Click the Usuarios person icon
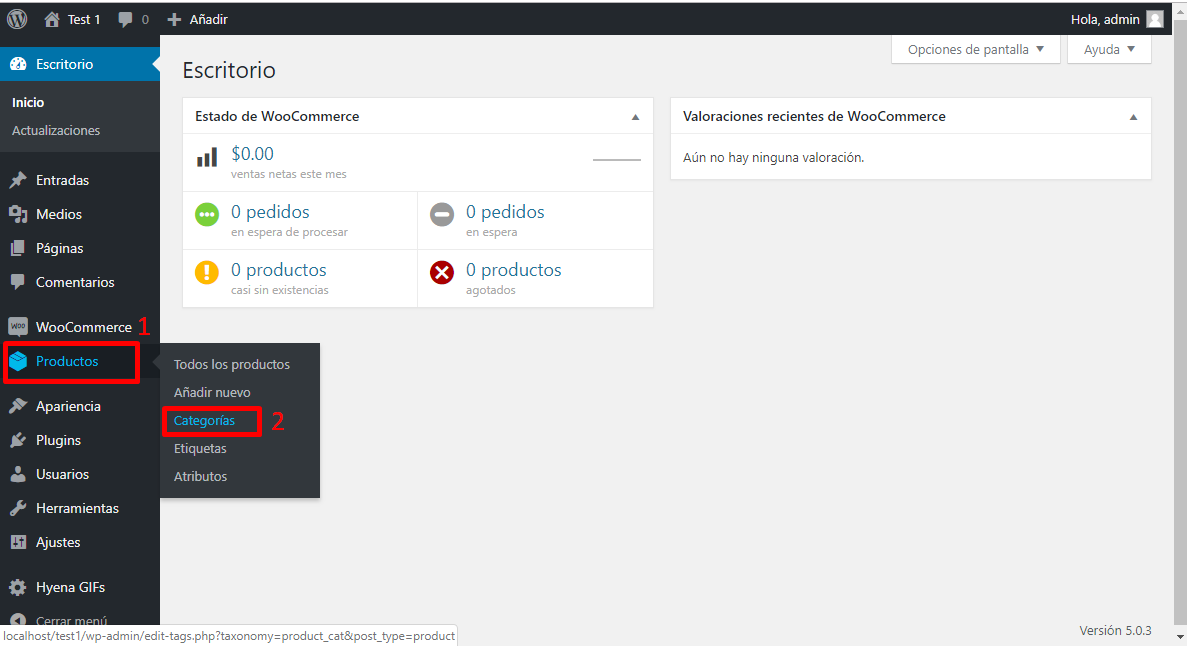 pyautogui.click(x=18, y=474)
